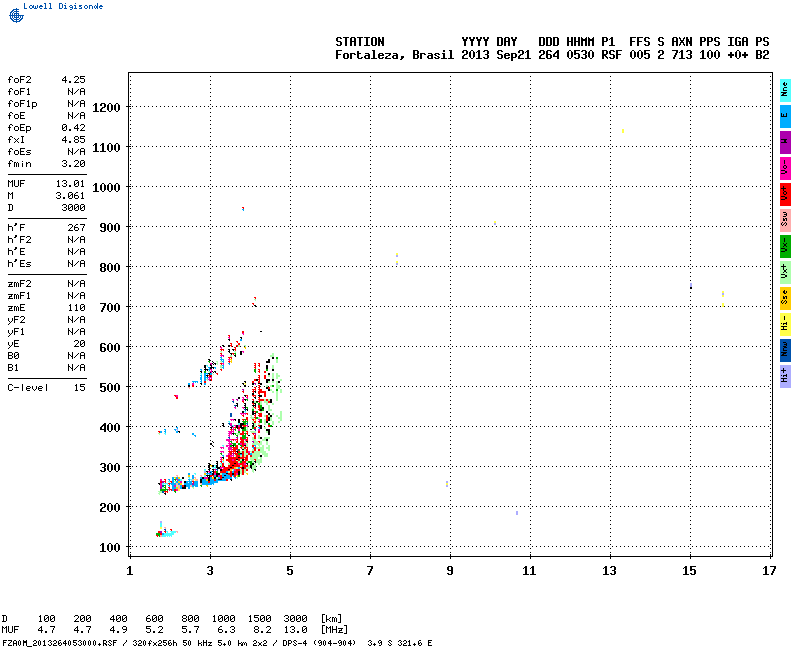This screenshot has width=800, height=650.
Task: Select the MUF value 13.01
Action: click(x=70, y=184)
